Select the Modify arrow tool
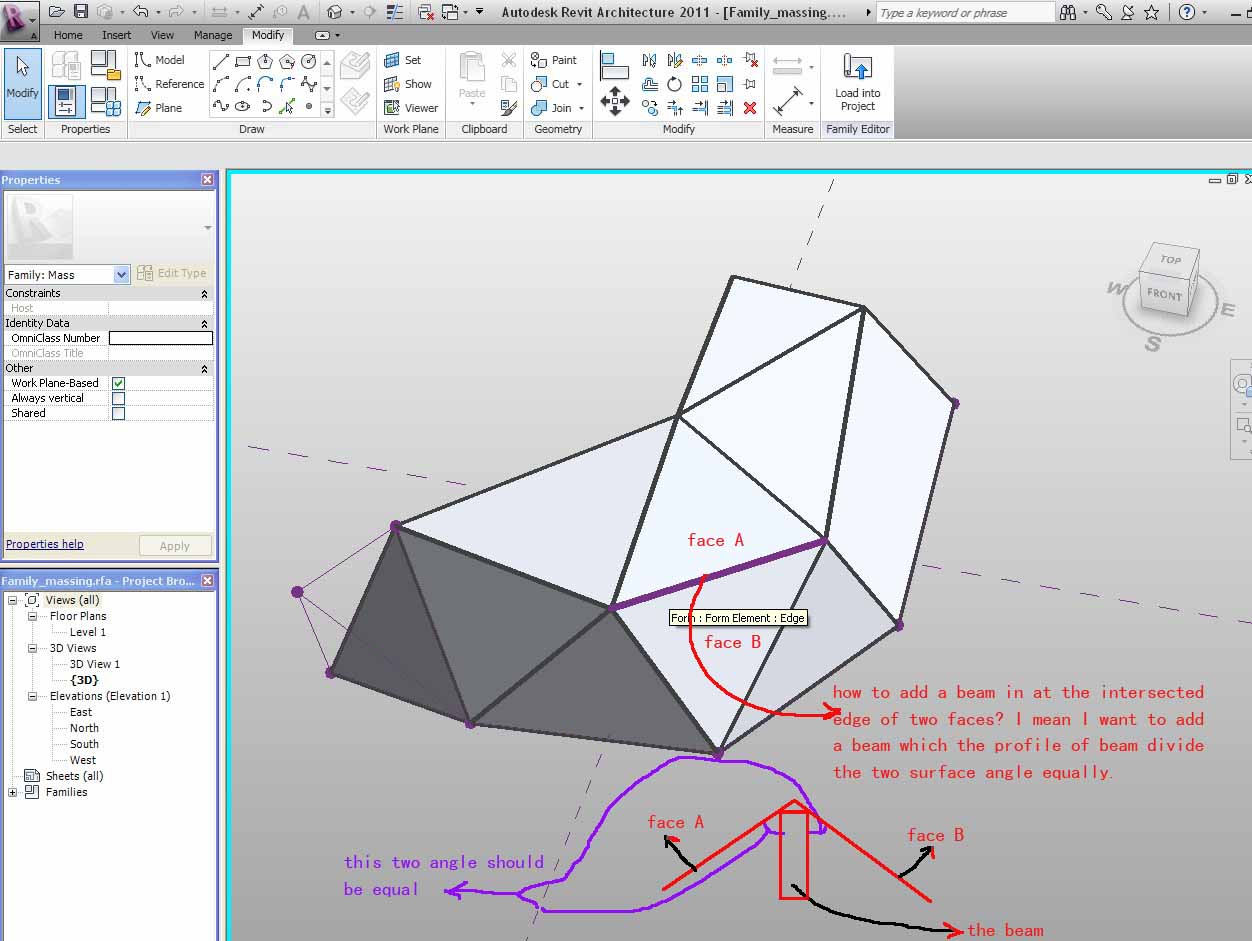The image size is (1252, 941). tap(22, 78)
